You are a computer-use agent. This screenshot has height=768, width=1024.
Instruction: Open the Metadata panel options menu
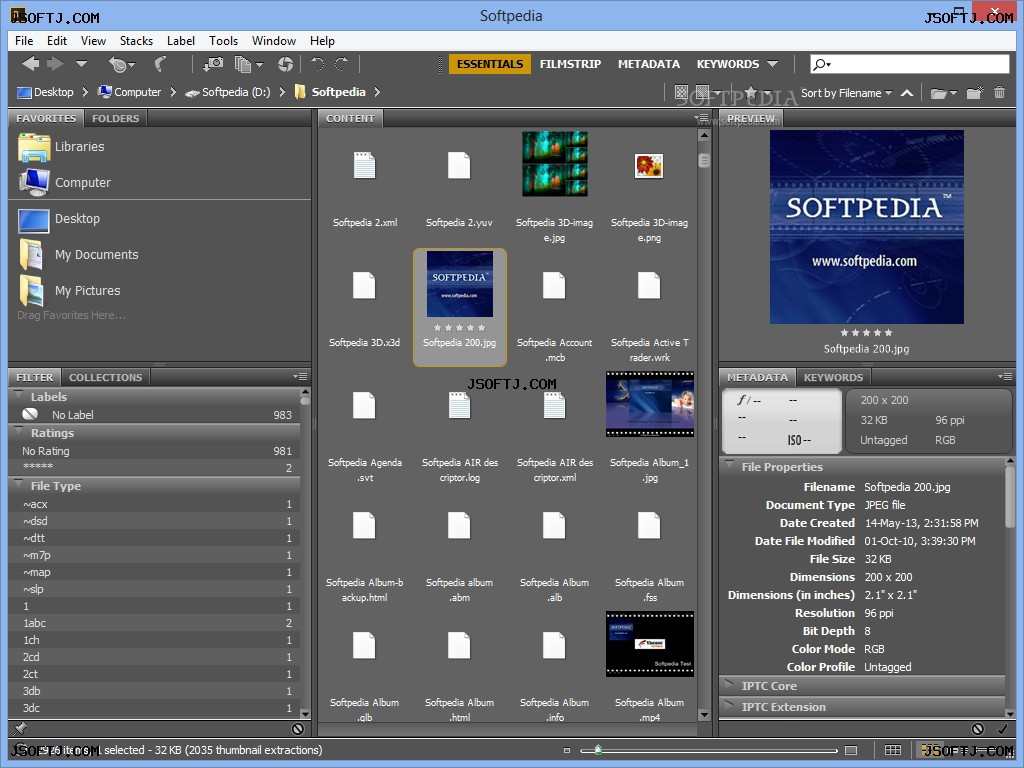click(x=1004, y=377)
